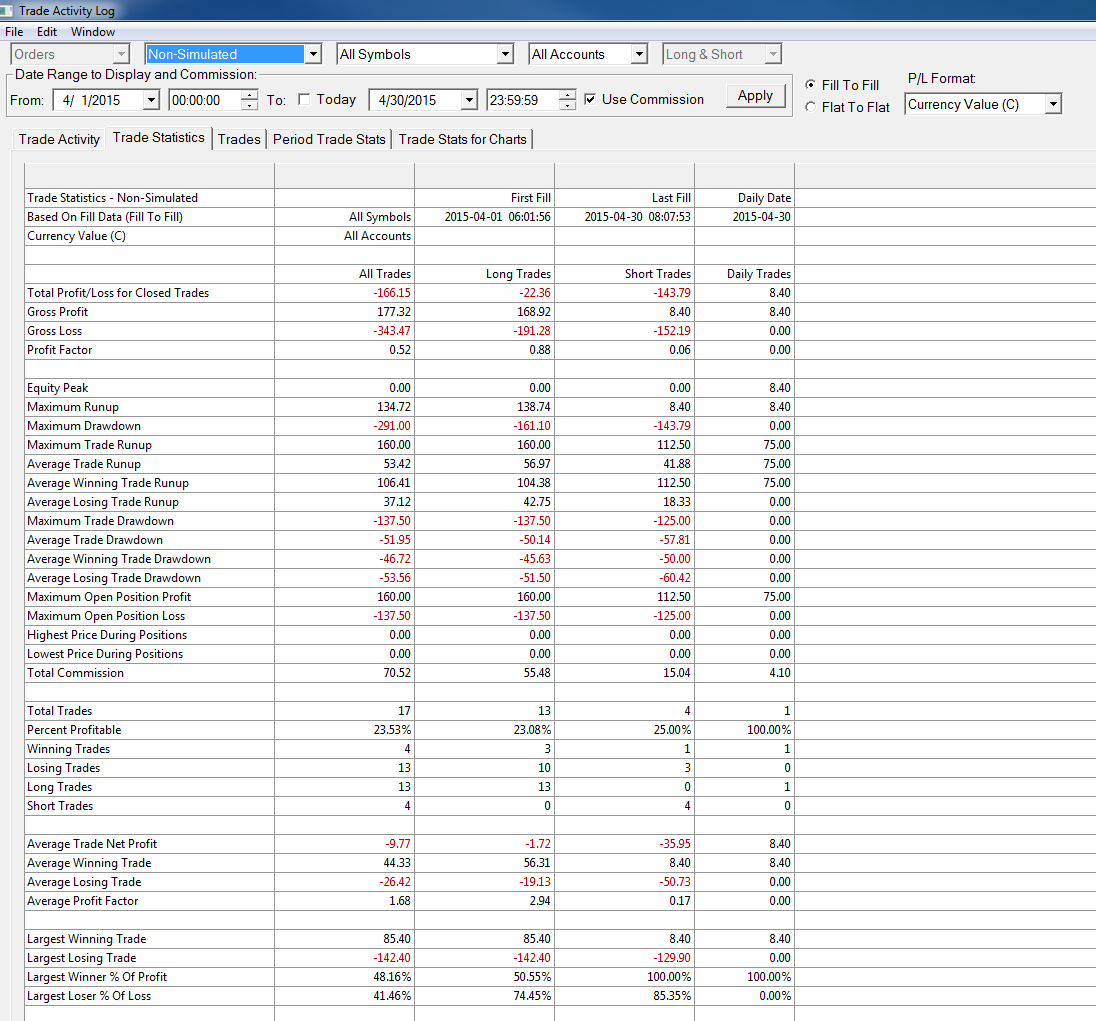Open the All Accounts dropdown
The width and height of the screenshot is (1096, 1021).
point(639,55)
